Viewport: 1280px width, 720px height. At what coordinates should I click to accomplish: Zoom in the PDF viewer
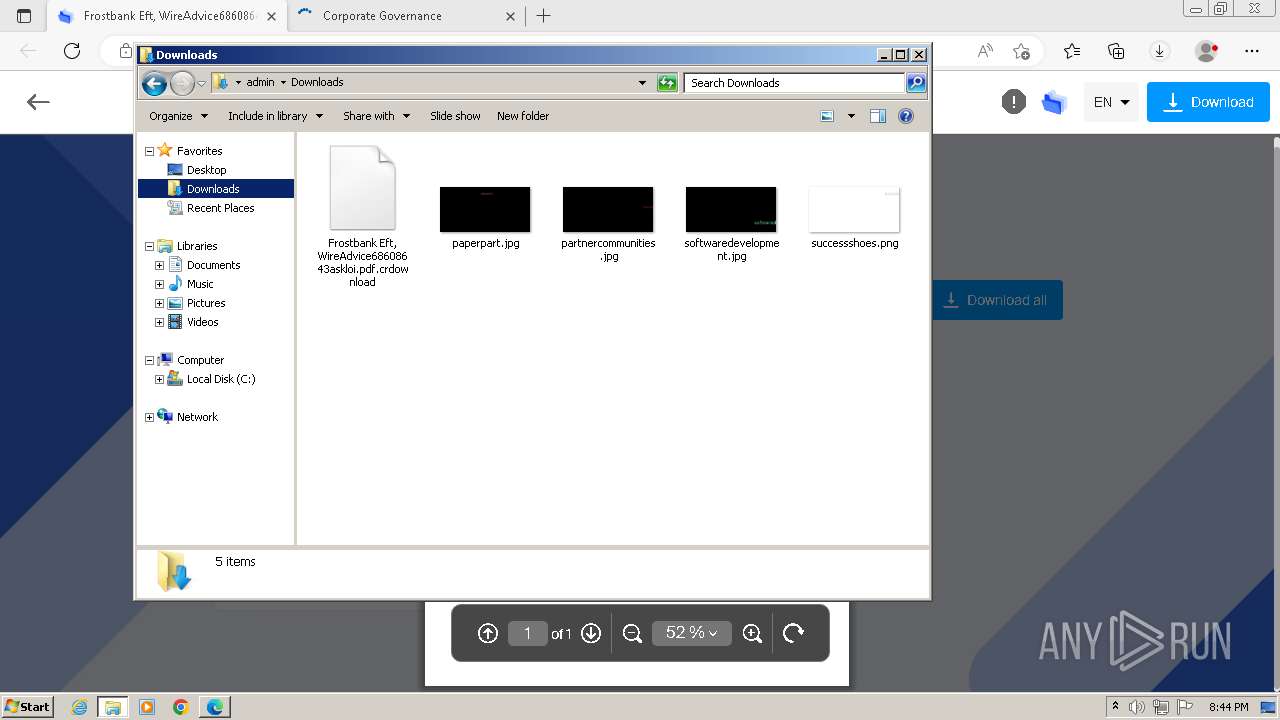753,633
